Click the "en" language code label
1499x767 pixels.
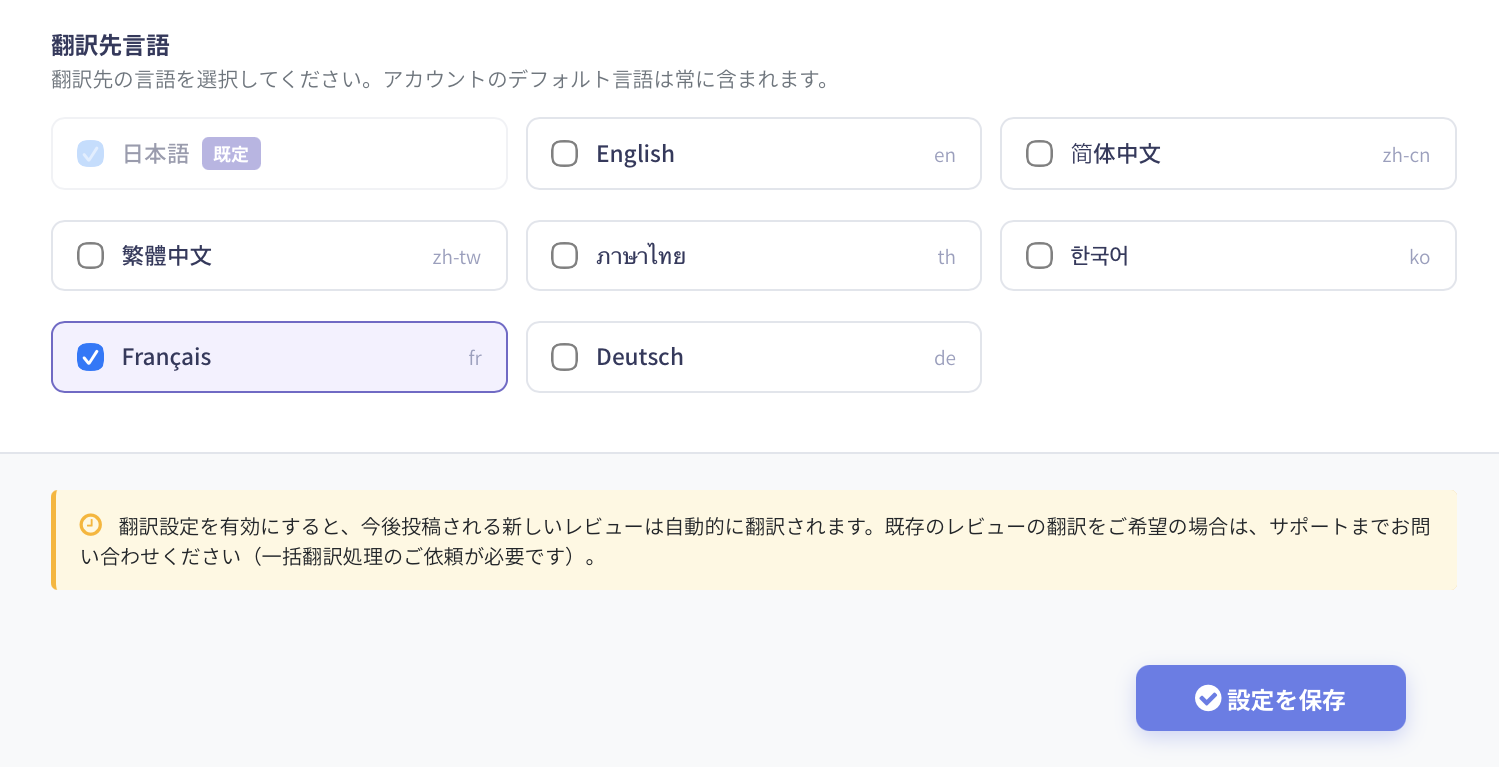coord(944,155)
